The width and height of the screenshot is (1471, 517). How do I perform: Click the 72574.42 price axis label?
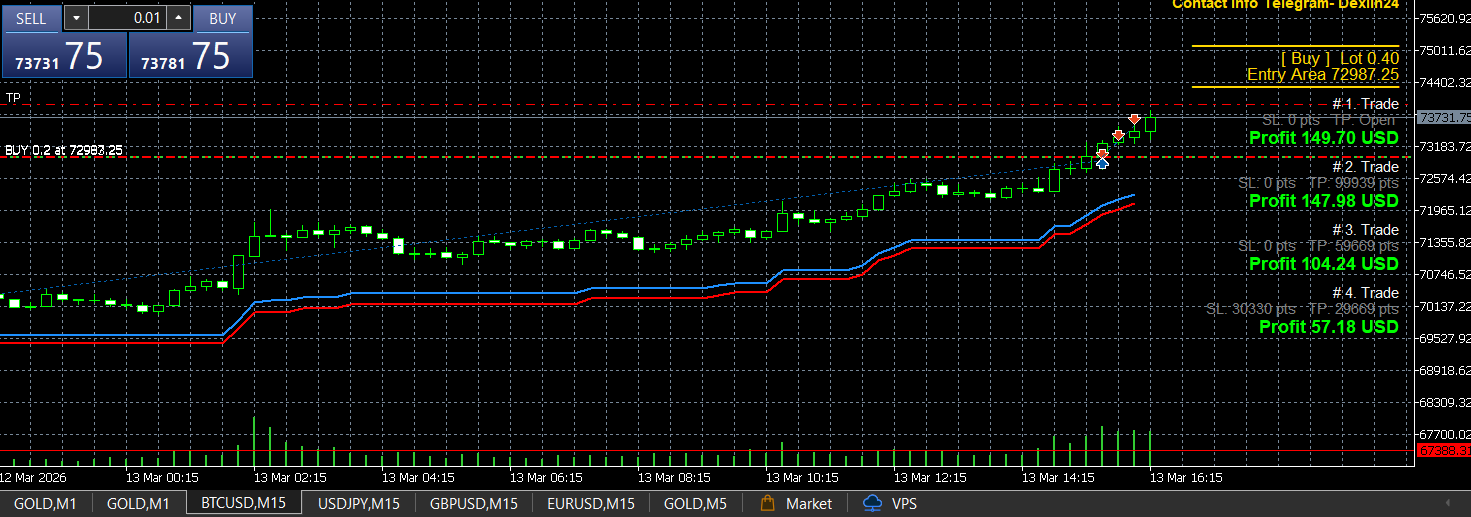(x=1446, y=178)
